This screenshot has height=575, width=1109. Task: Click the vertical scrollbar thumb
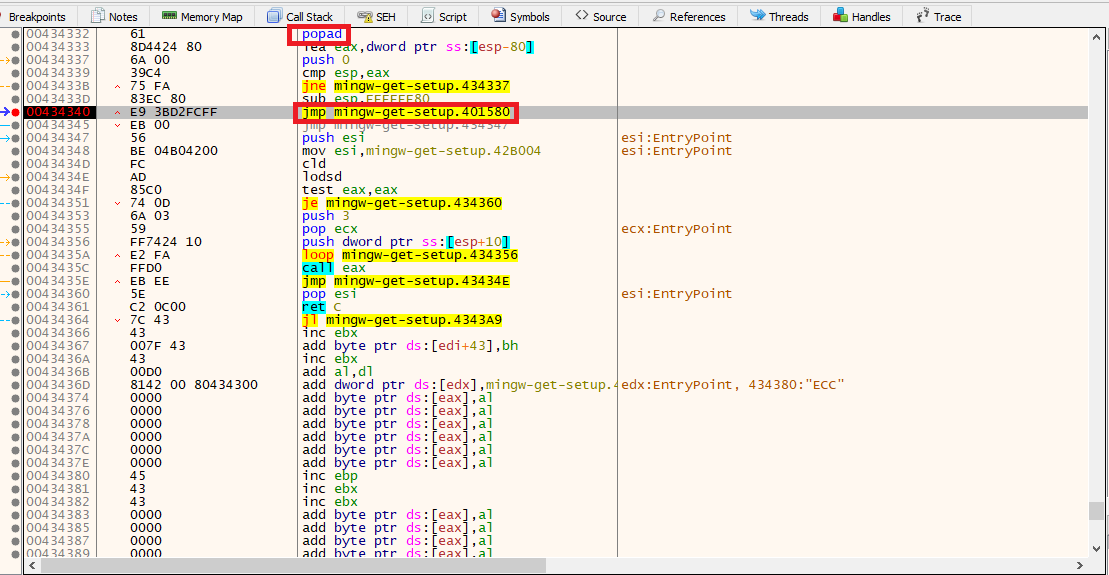[1096, 511]
